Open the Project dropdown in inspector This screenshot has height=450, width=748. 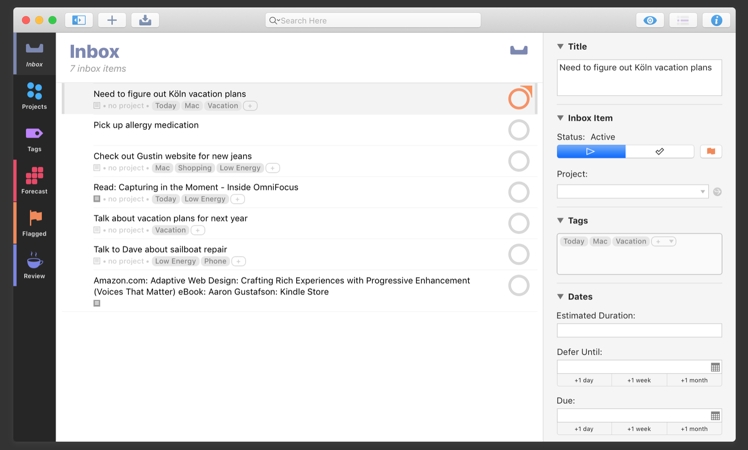click(x=632, y=191)
